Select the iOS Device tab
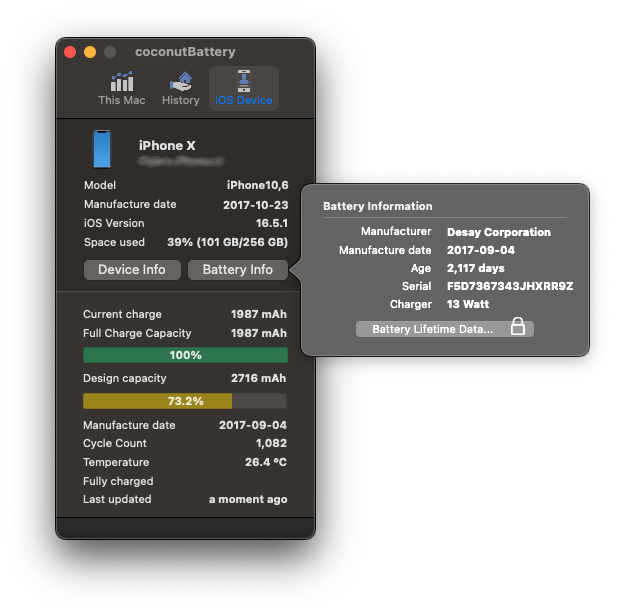The height and width of the screenshot is (613, 625). [x=244, y=88]
